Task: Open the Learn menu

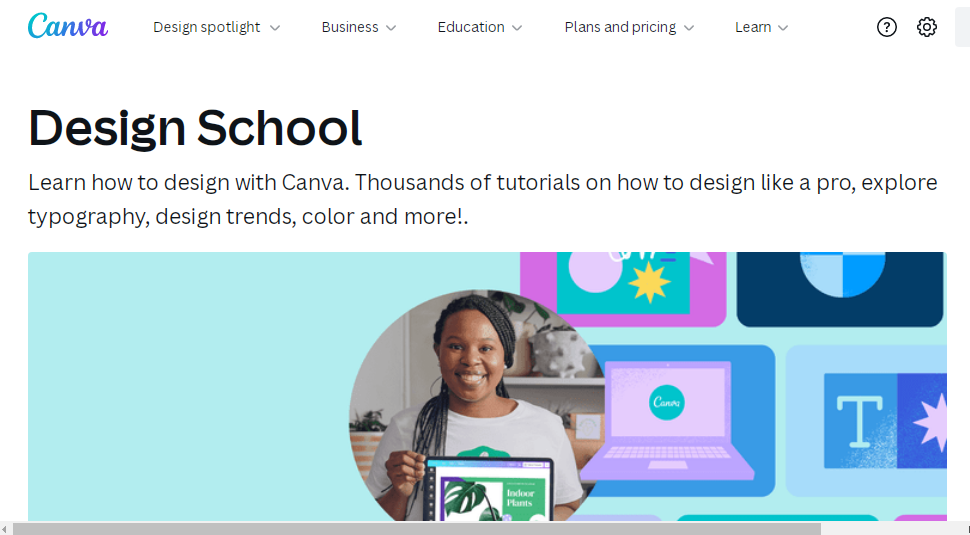Action: tap(762, 27)
